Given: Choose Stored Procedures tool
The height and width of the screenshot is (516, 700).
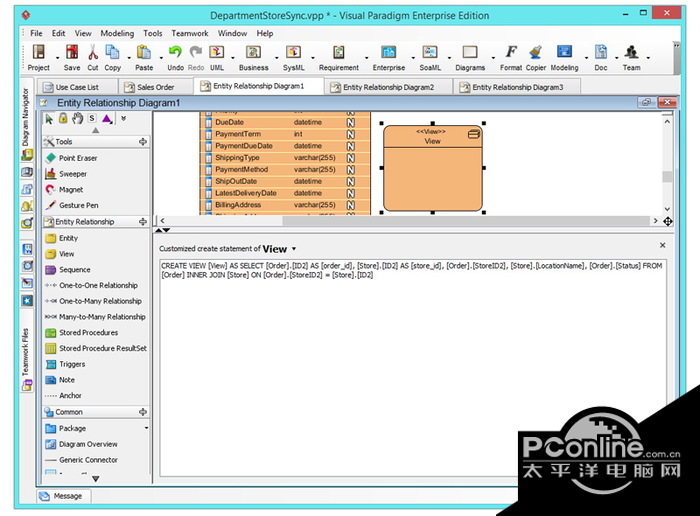Looking at the screenshot, I should 82,333.
